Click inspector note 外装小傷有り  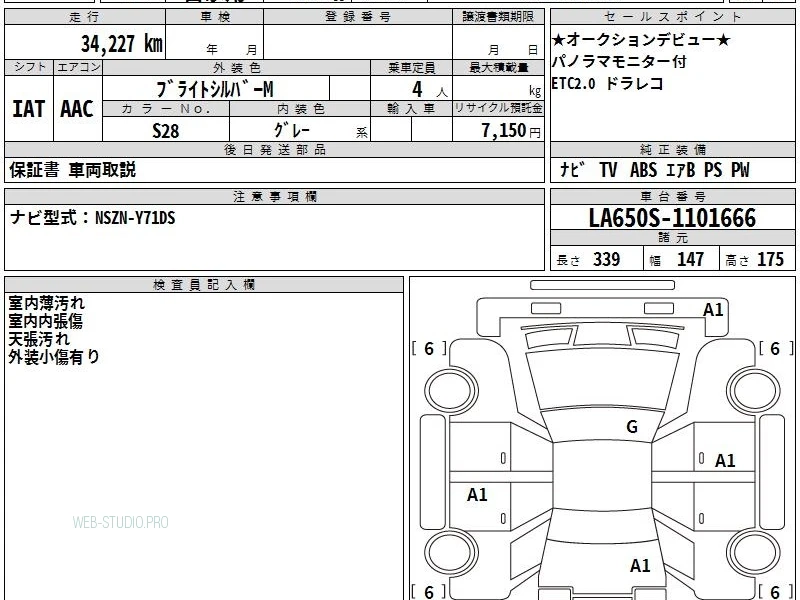pyautogui.click(x=54, y=357)
